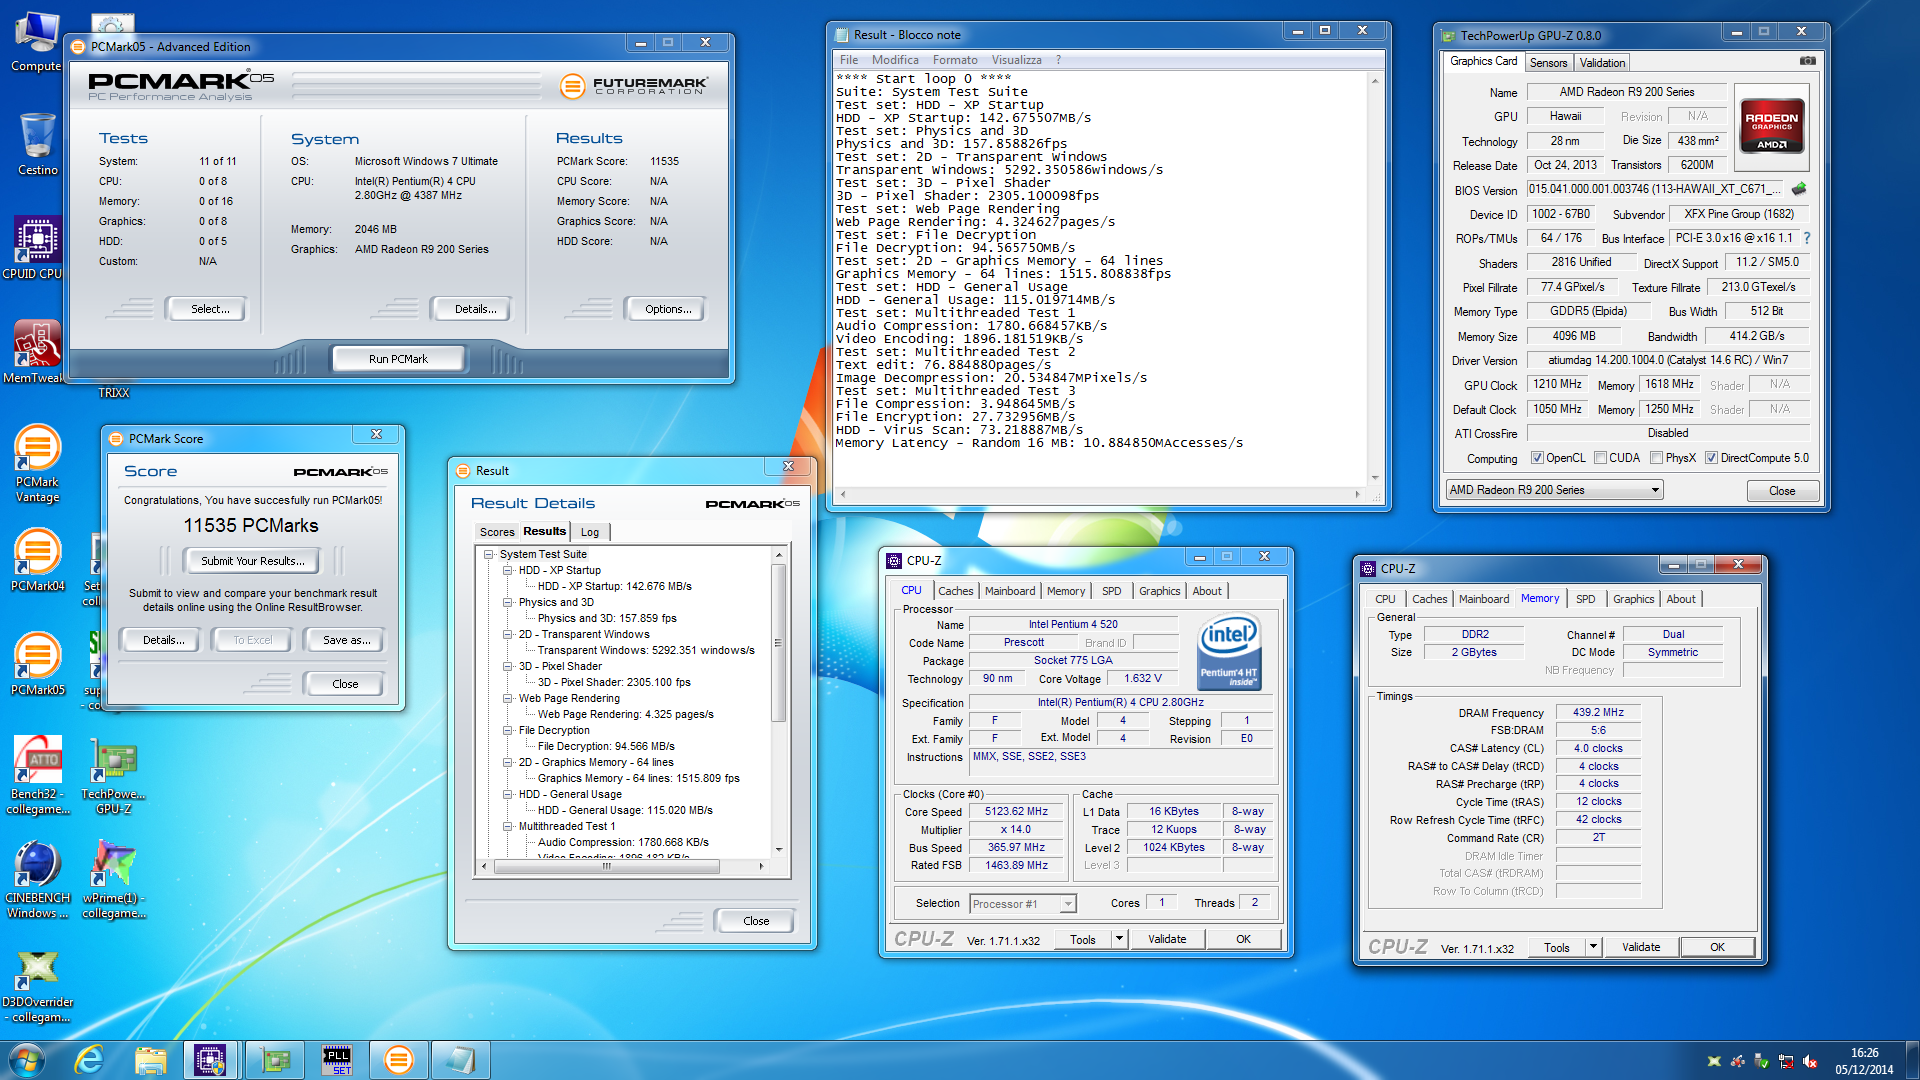Open the Tools dropdown arrow in CPU-Z CPU window
Image resolution: width=1920 pixels, height=1080 pixels.
coord(1119,939)
